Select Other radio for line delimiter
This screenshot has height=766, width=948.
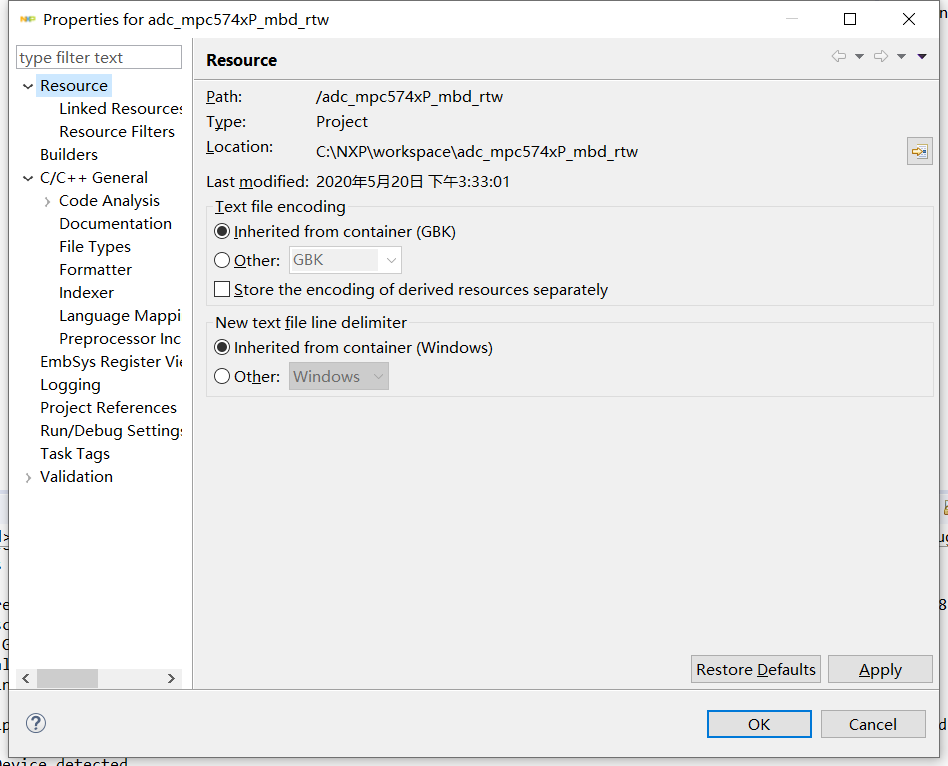tap(222, 377)
